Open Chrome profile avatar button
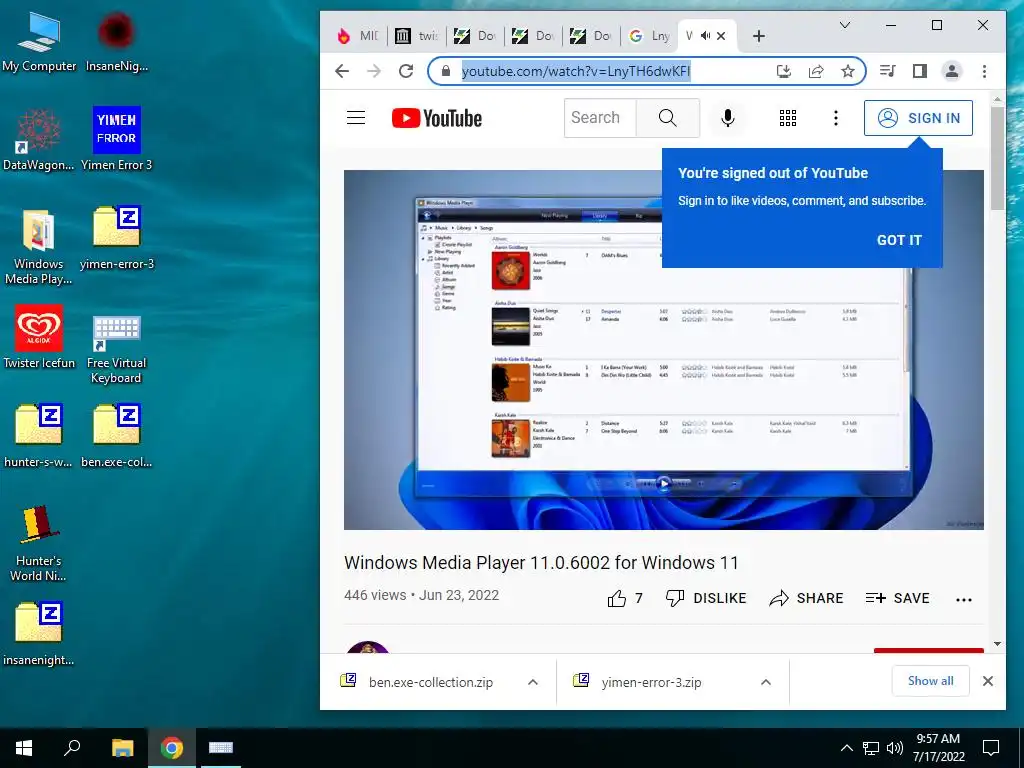Screen dimensions: 1024x768 coord(952,71)
